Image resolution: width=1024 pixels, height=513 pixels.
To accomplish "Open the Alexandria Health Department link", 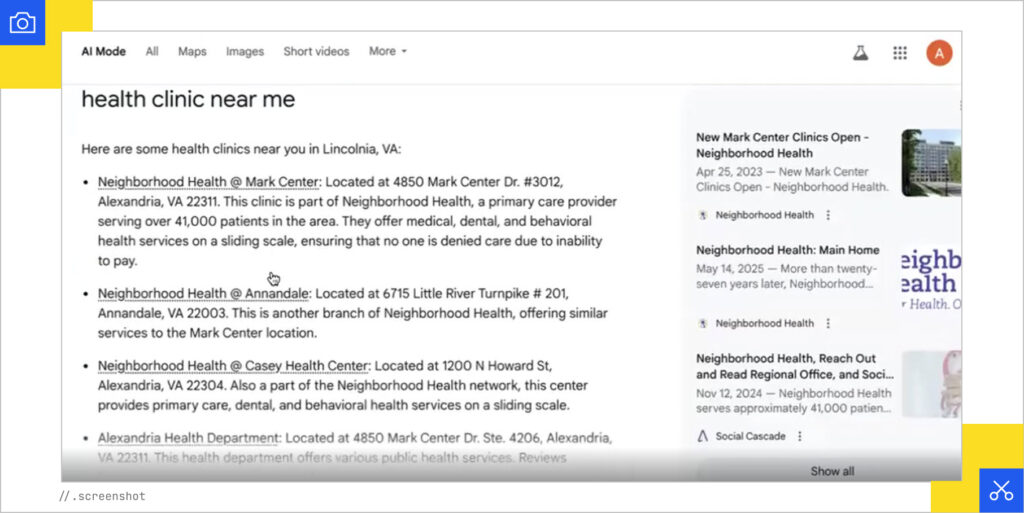I will (x=187, y=438).
